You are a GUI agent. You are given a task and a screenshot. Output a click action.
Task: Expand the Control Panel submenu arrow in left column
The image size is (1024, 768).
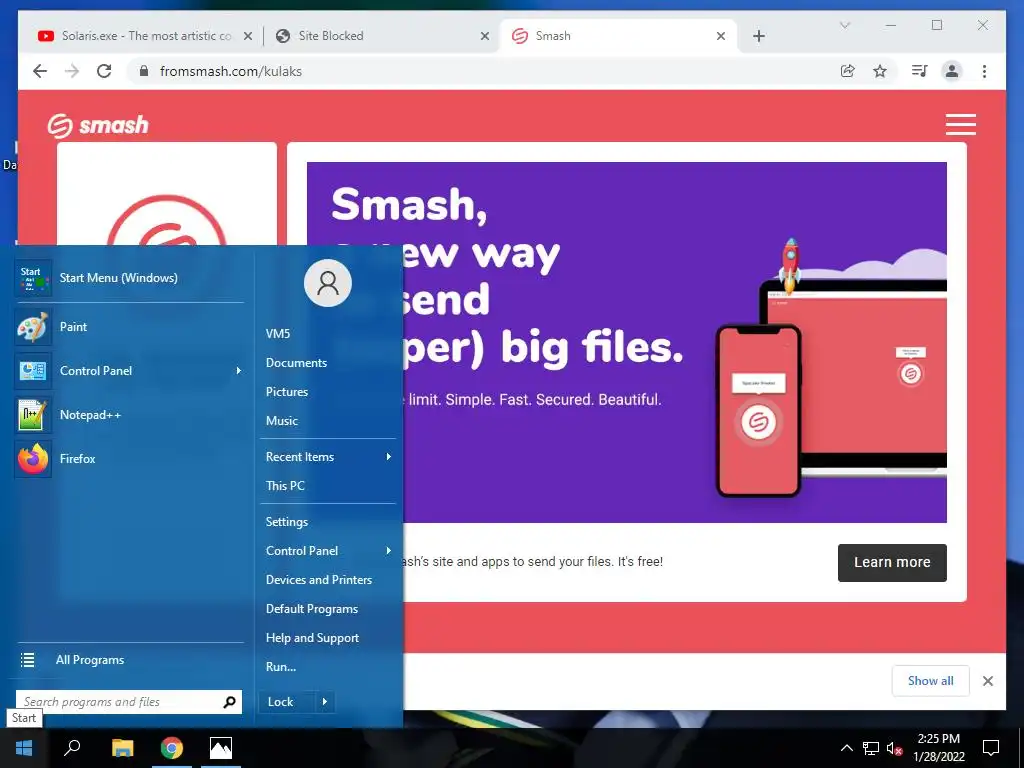[238, 370]
